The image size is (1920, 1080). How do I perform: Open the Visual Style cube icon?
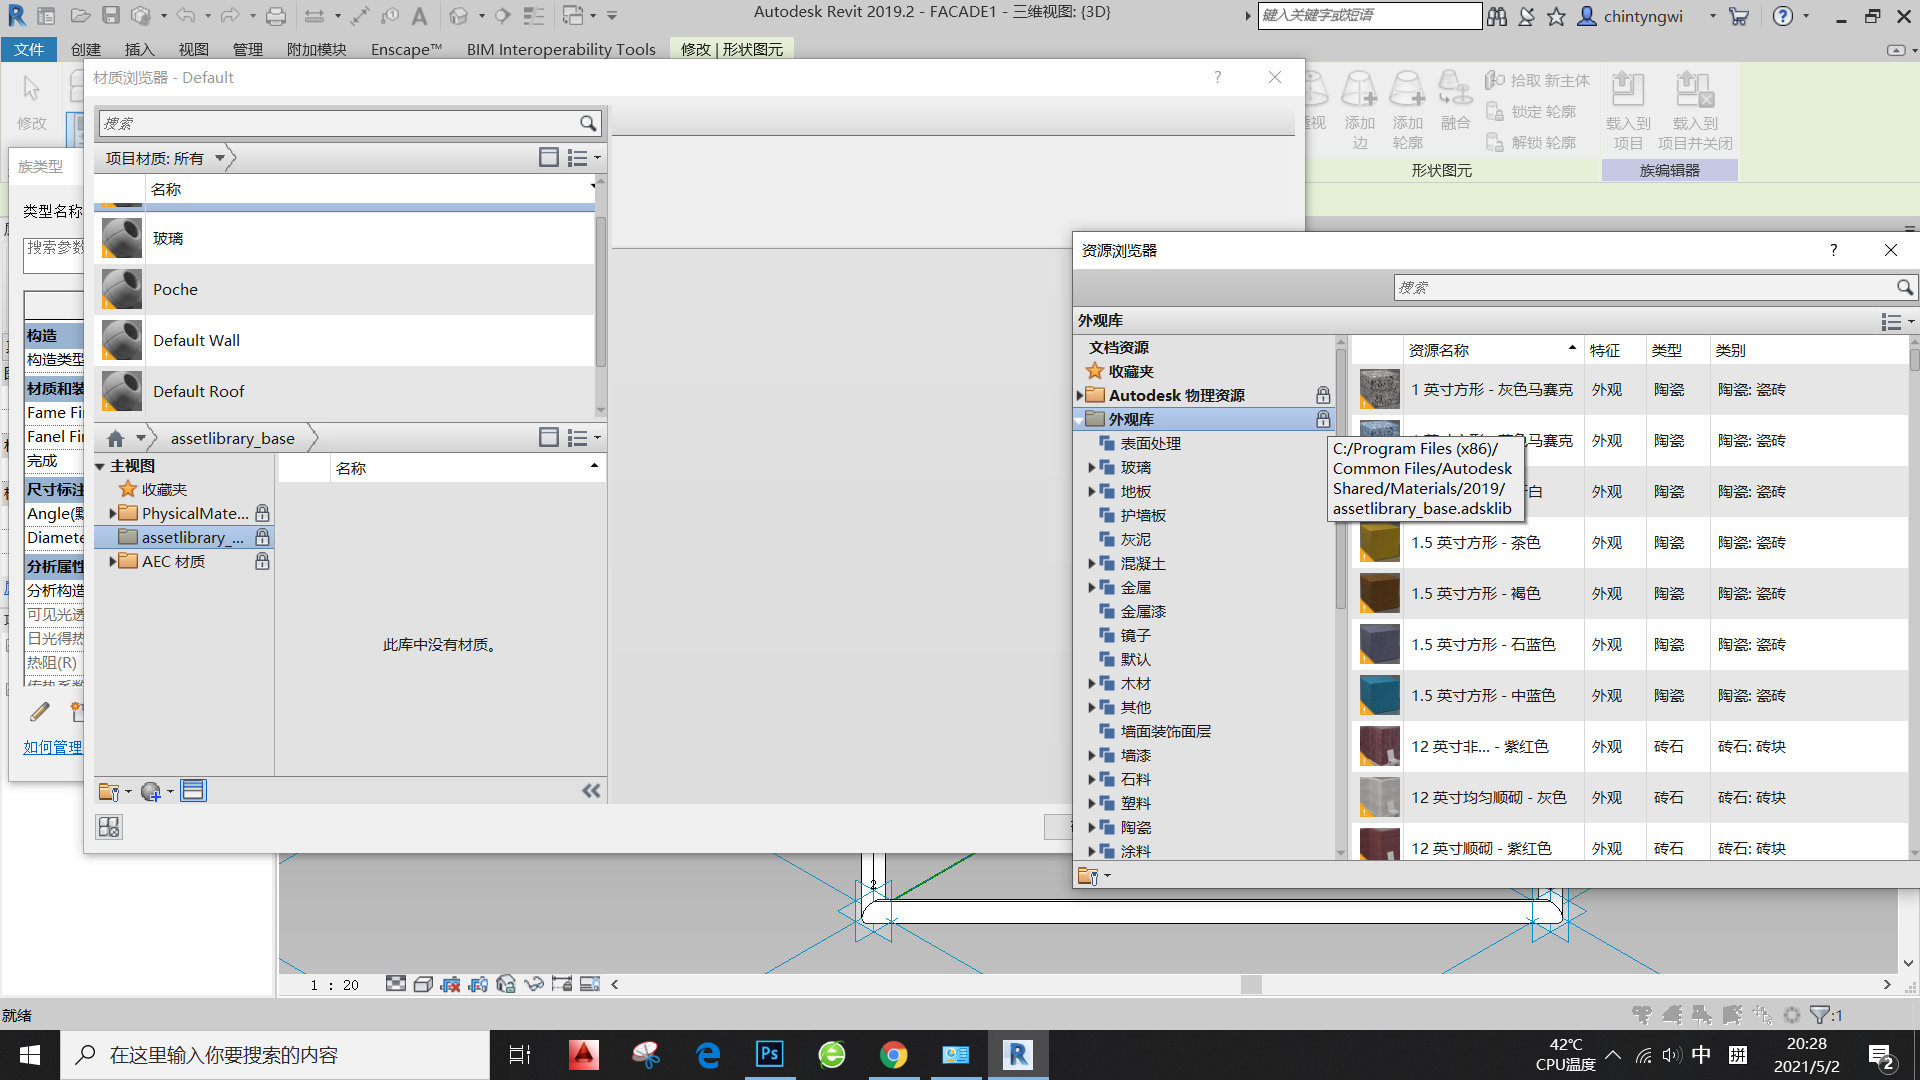click(x=423, y=984)
